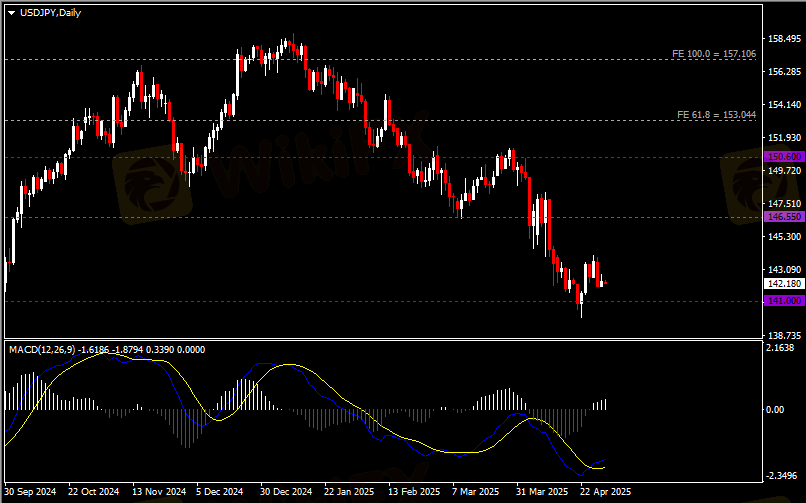806x503 pixels.
Task: Click the MACD 0.00 zero level label
Action: pos(777,410)
